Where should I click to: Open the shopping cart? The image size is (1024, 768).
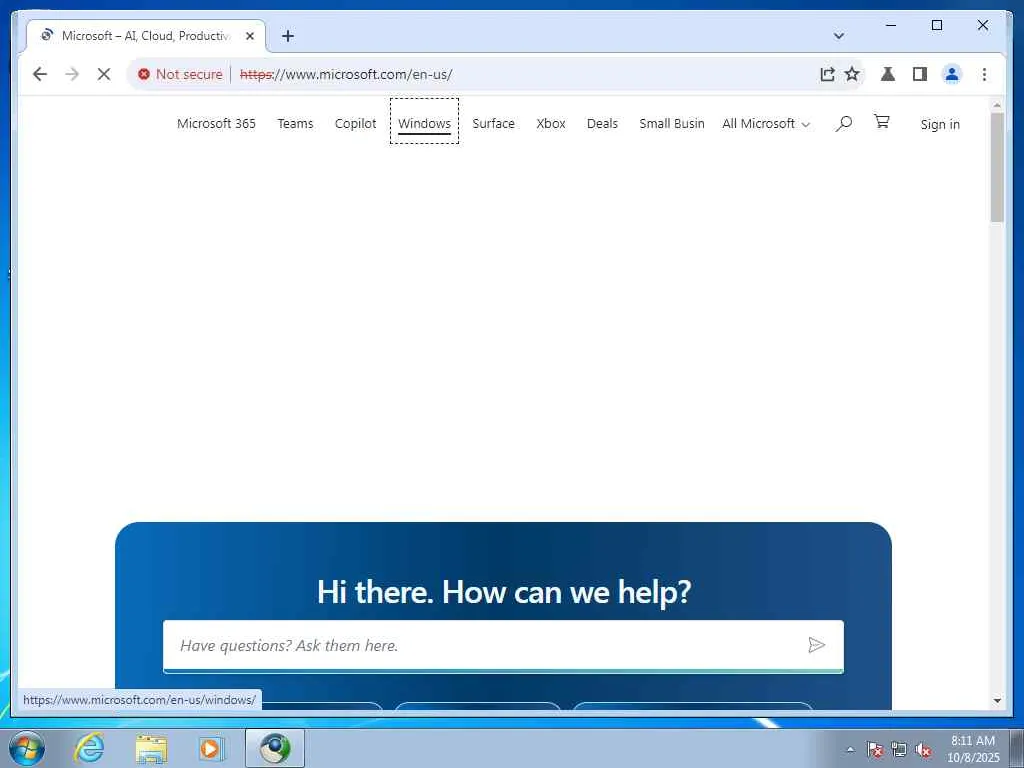click(x=882, y=121)
